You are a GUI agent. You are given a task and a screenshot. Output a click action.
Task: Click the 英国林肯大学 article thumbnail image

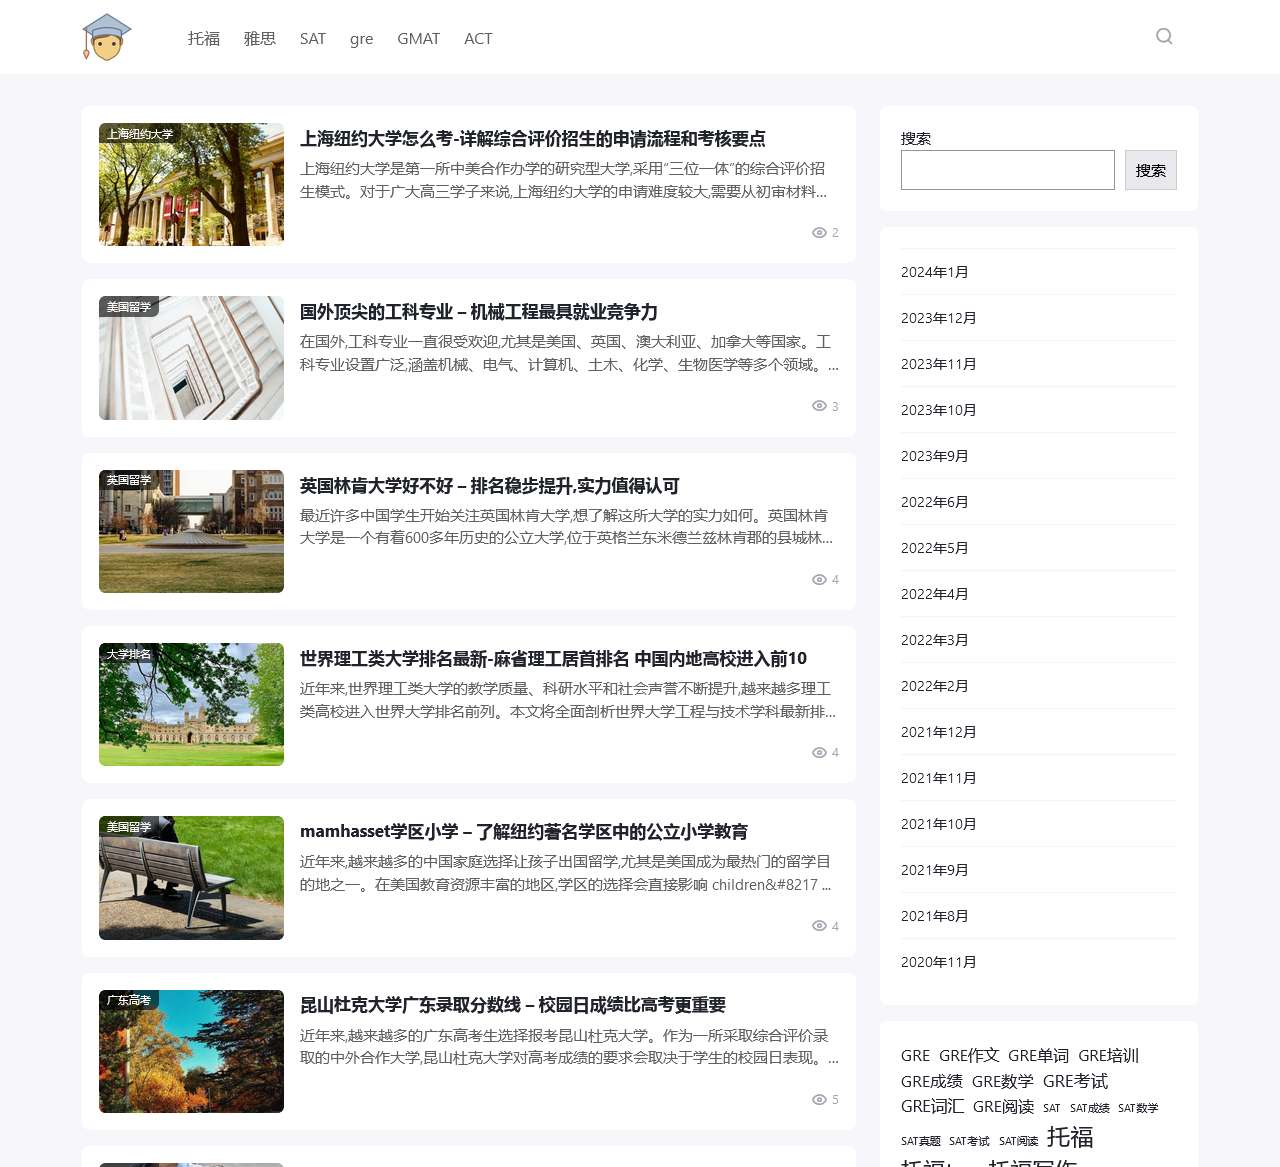pos(190,531)
